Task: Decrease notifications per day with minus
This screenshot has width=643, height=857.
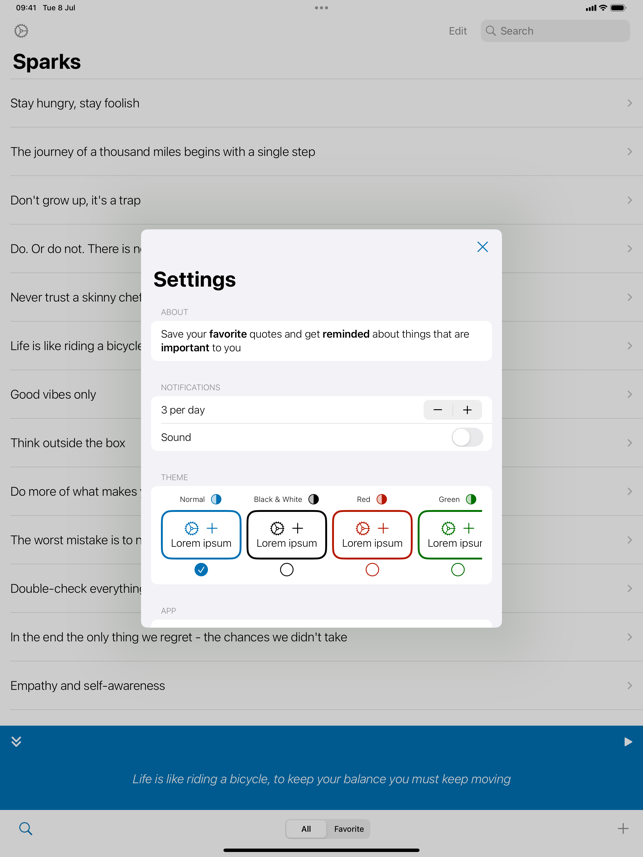Action: [438, 410]
